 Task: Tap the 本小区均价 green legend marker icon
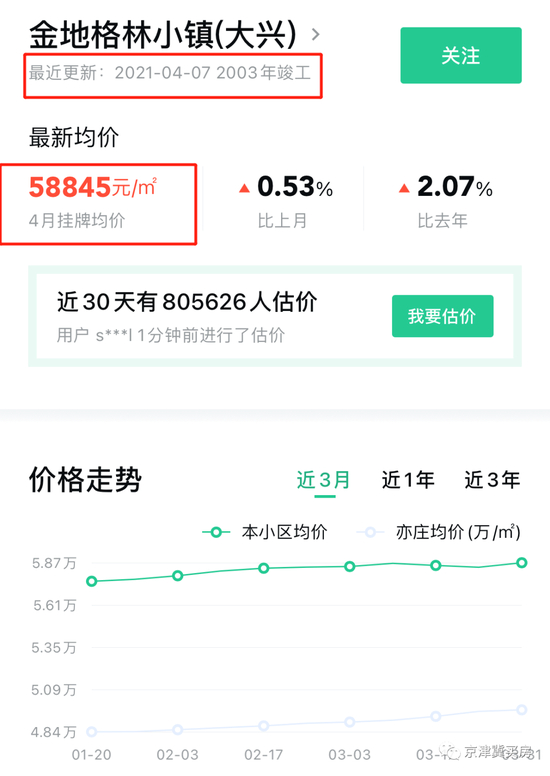216,533
